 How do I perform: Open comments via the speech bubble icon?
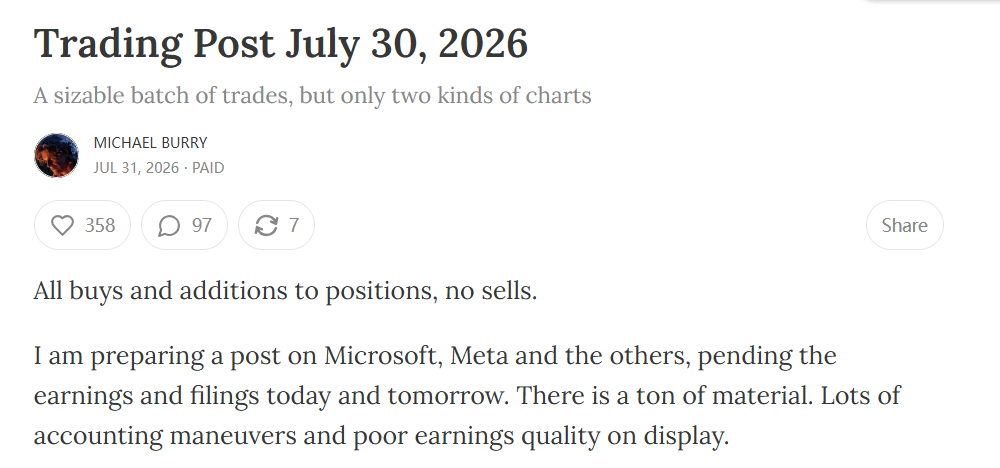(168, 225)
